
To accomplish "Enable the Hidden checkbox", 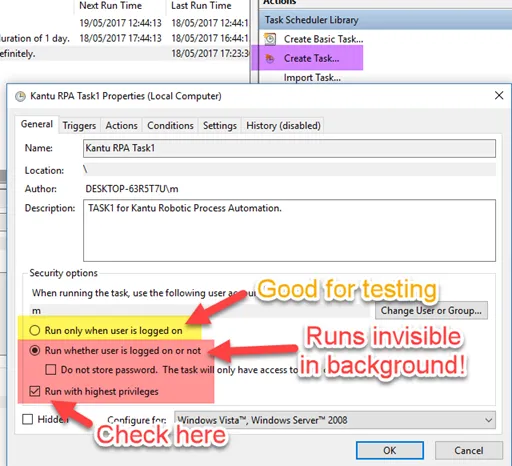I will 28,419.
